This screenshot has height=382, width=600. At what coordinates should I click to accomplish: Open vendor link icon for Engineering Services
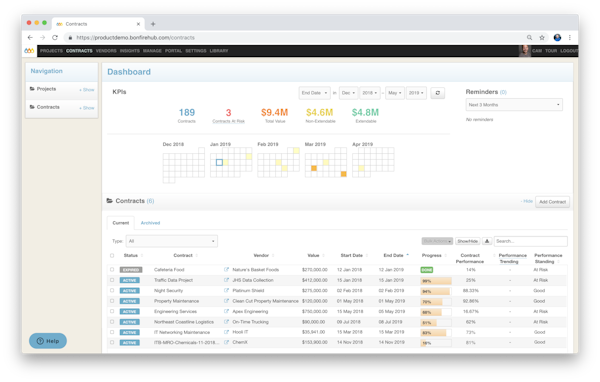227,311
